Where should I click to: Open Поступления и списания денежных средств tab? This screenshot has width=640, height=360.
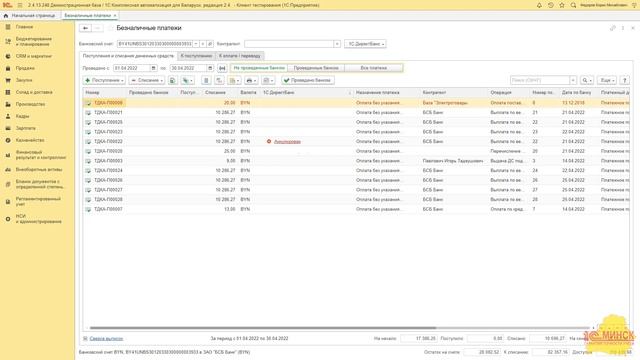tap(128, 56)
